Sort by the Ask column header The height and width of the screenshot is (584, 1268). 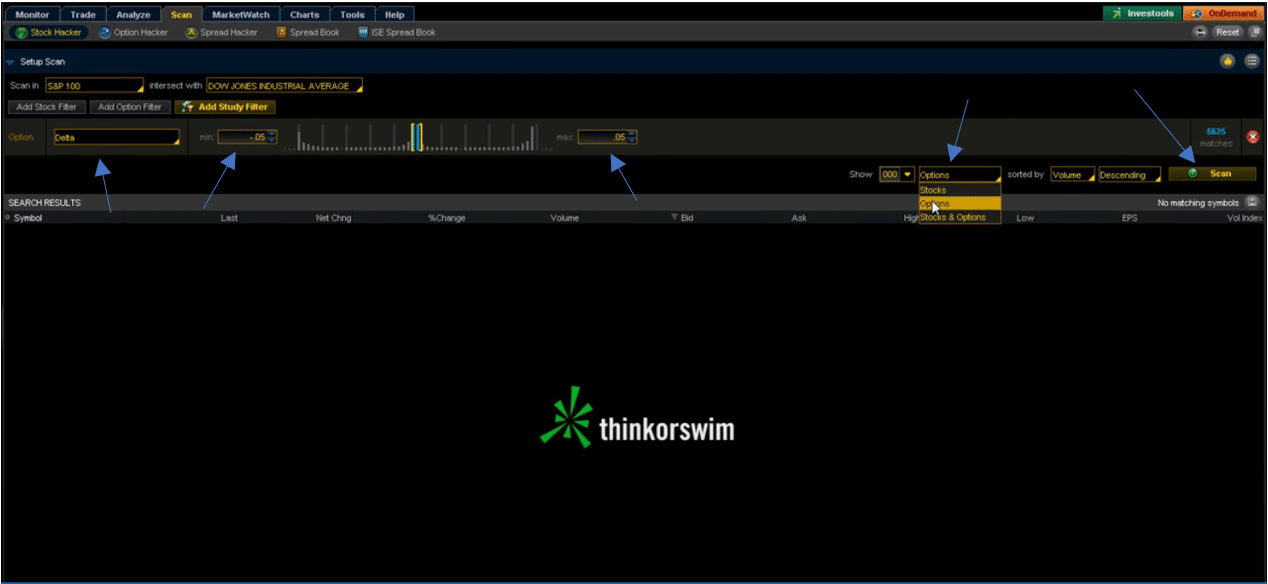799,218
